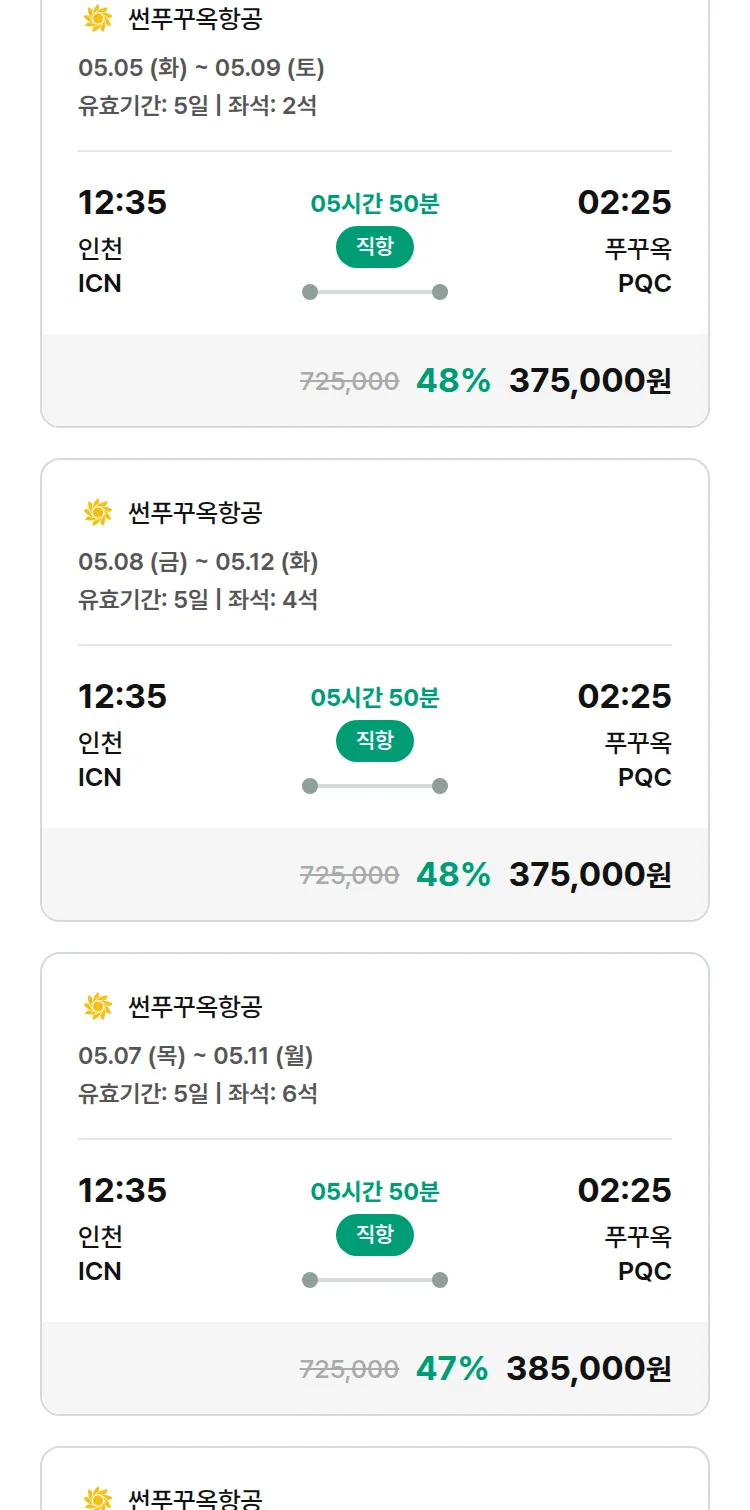This screenshot has width=750, height=1510.
Task: Click the airline sun logo in the bottom partial card
Action: click(x=97, y=1498)
